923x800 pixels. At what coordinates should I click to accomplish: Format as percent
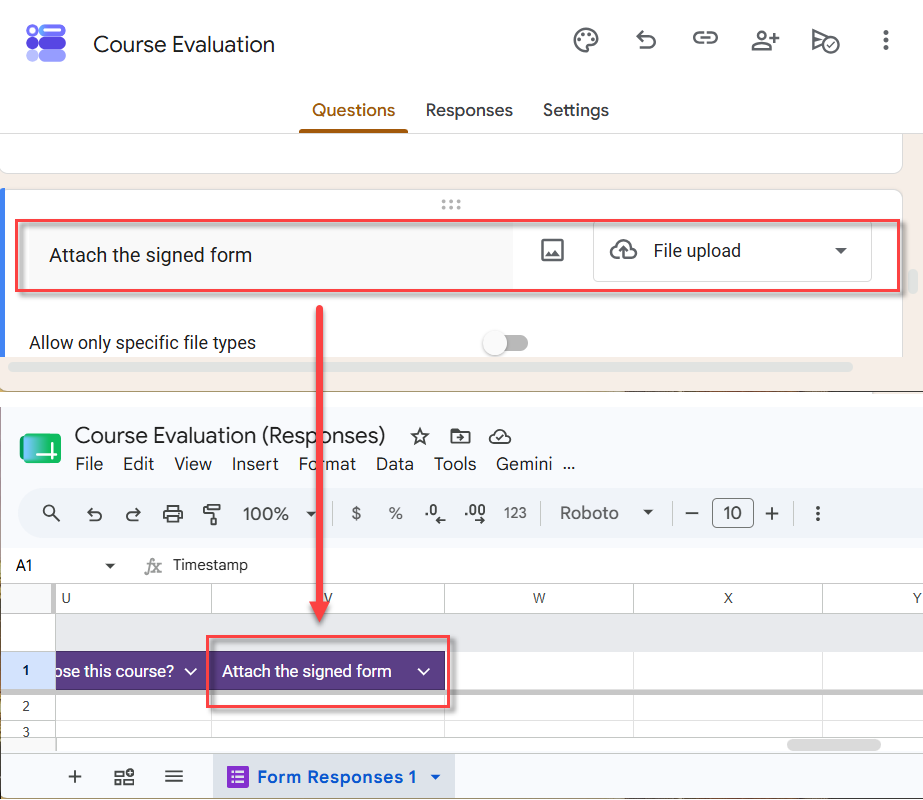tap(396, 513)
